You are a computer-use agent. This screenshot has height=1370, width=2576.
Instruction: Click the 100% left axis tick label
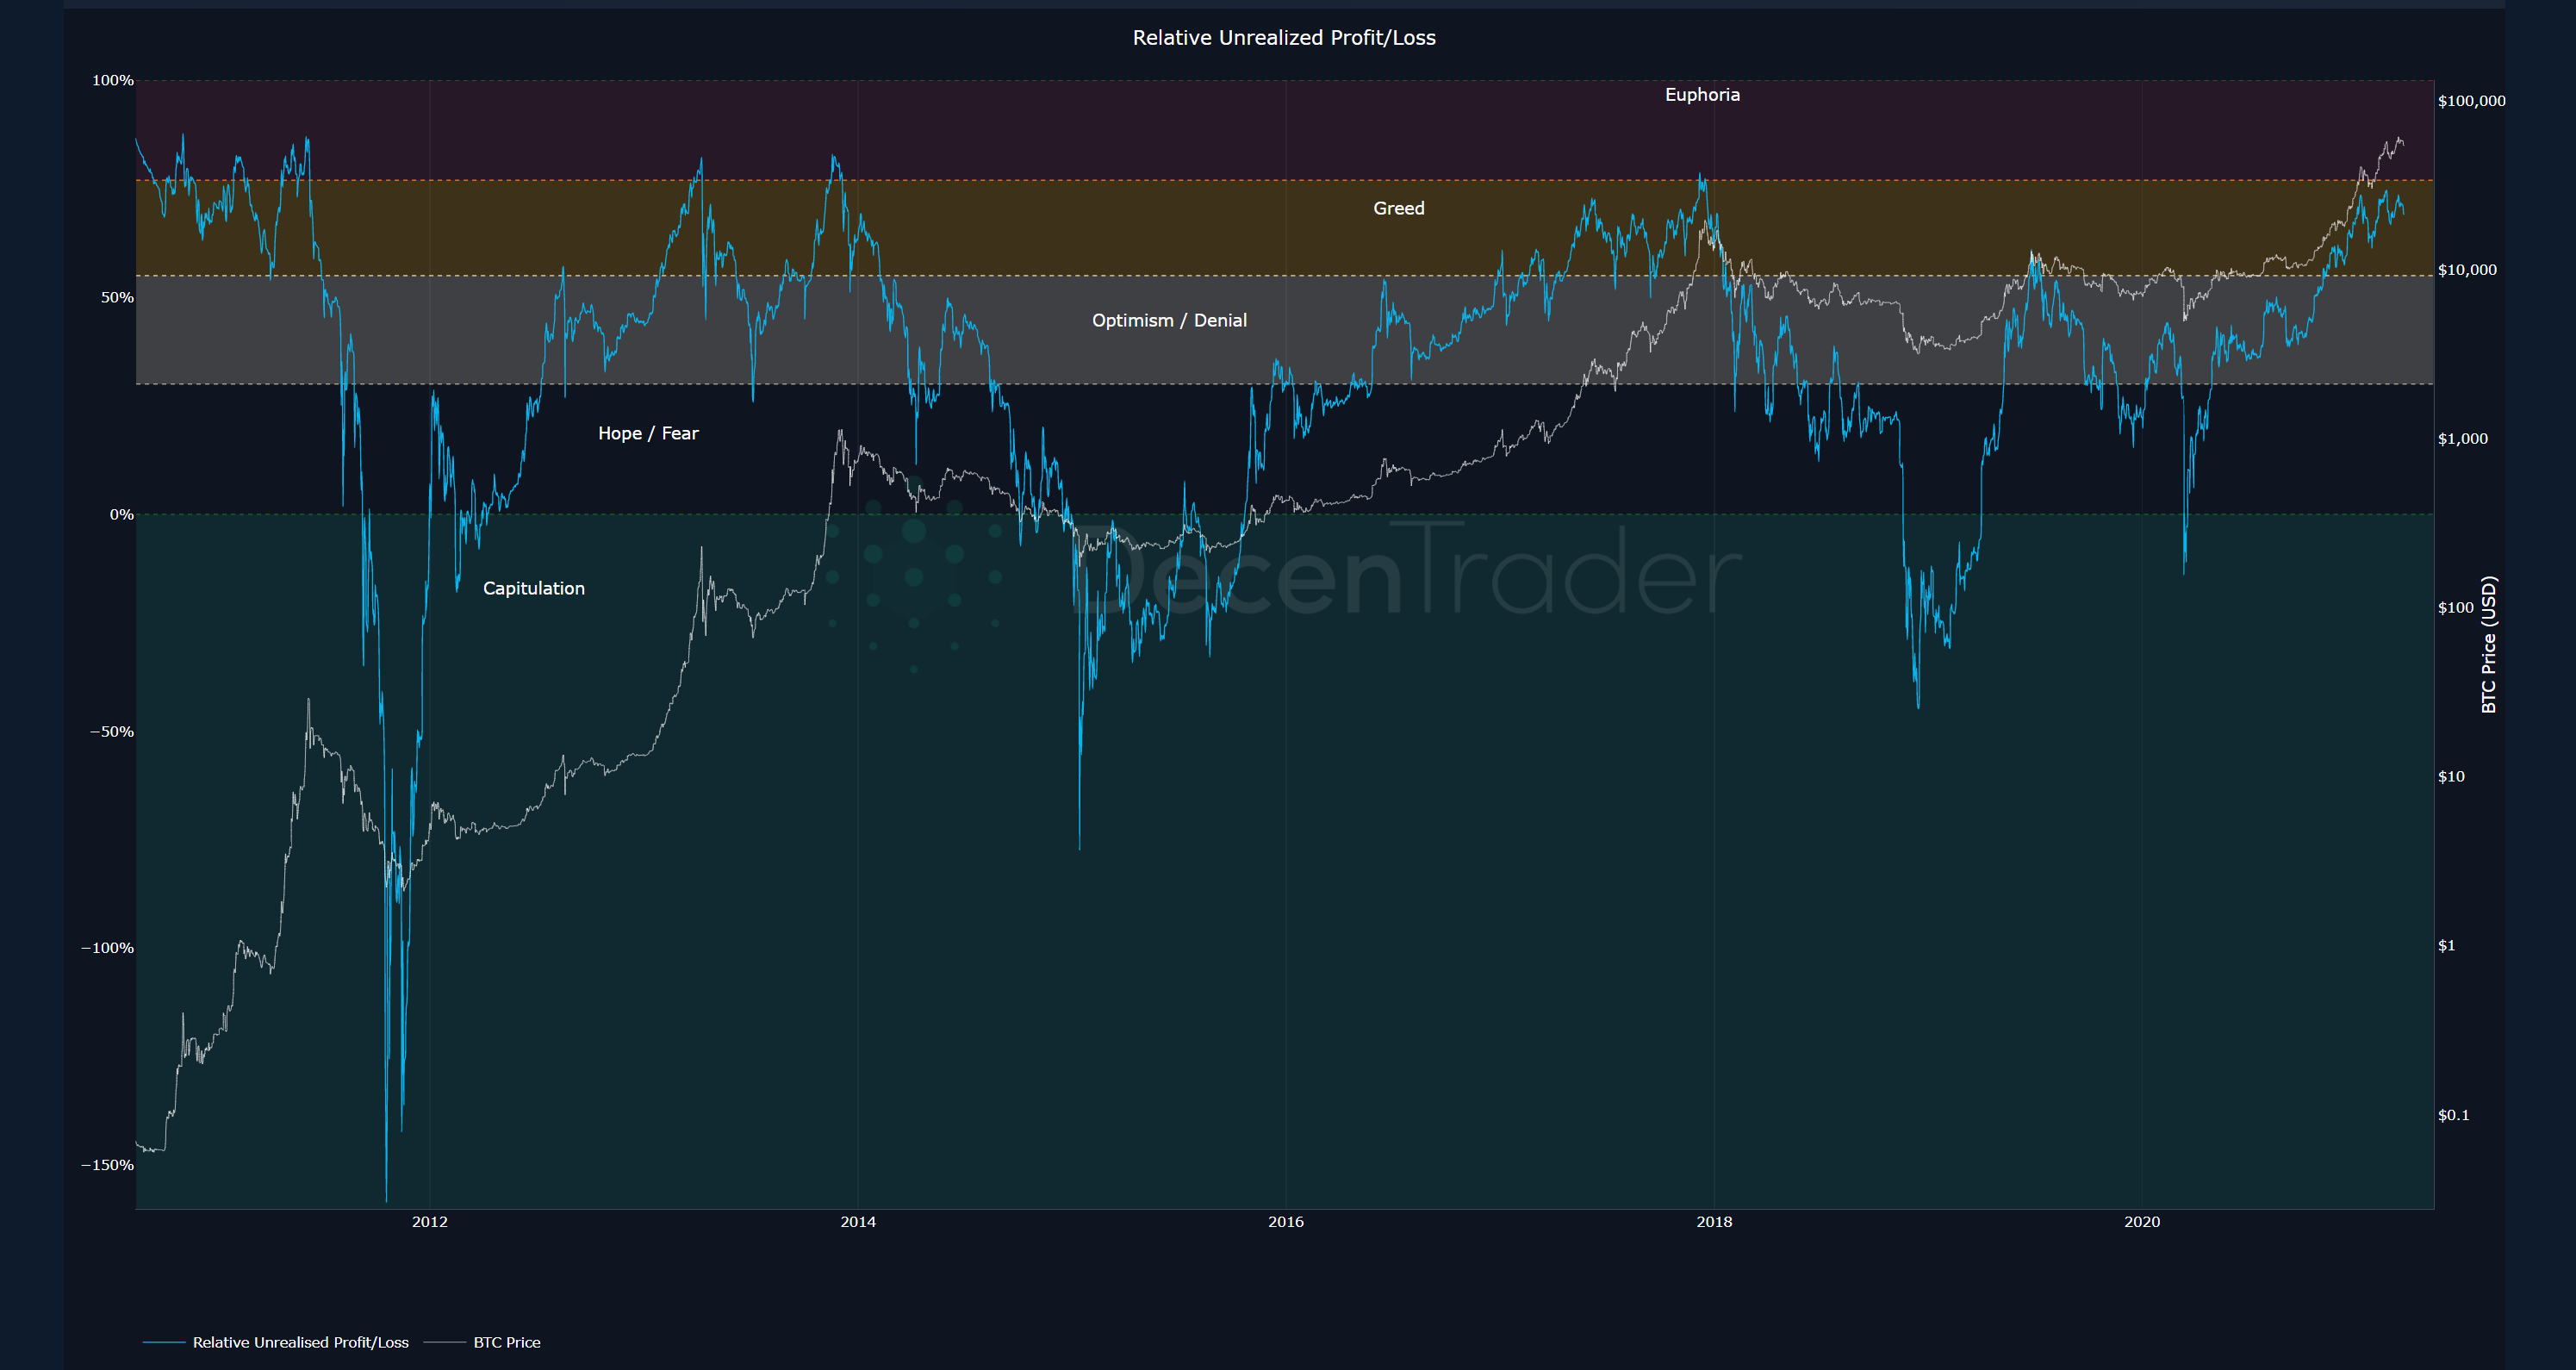(x=112, y=80)
